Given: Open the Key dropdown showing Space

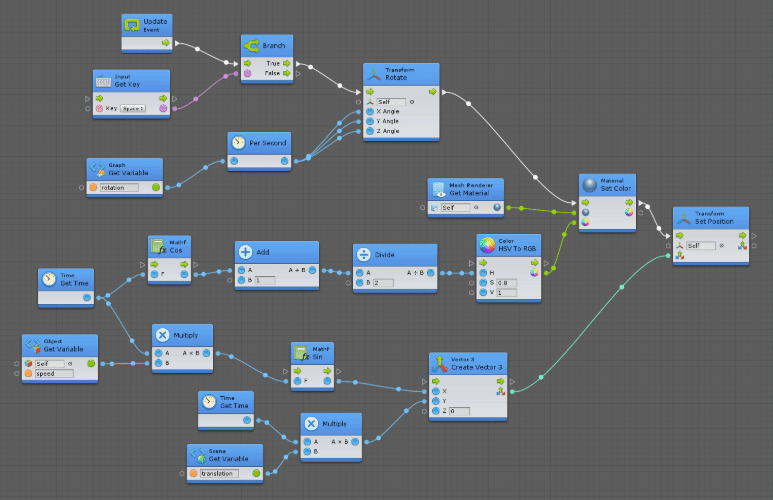Looking at the screenshot, I should pyautogui.click(x=134, y=108).
